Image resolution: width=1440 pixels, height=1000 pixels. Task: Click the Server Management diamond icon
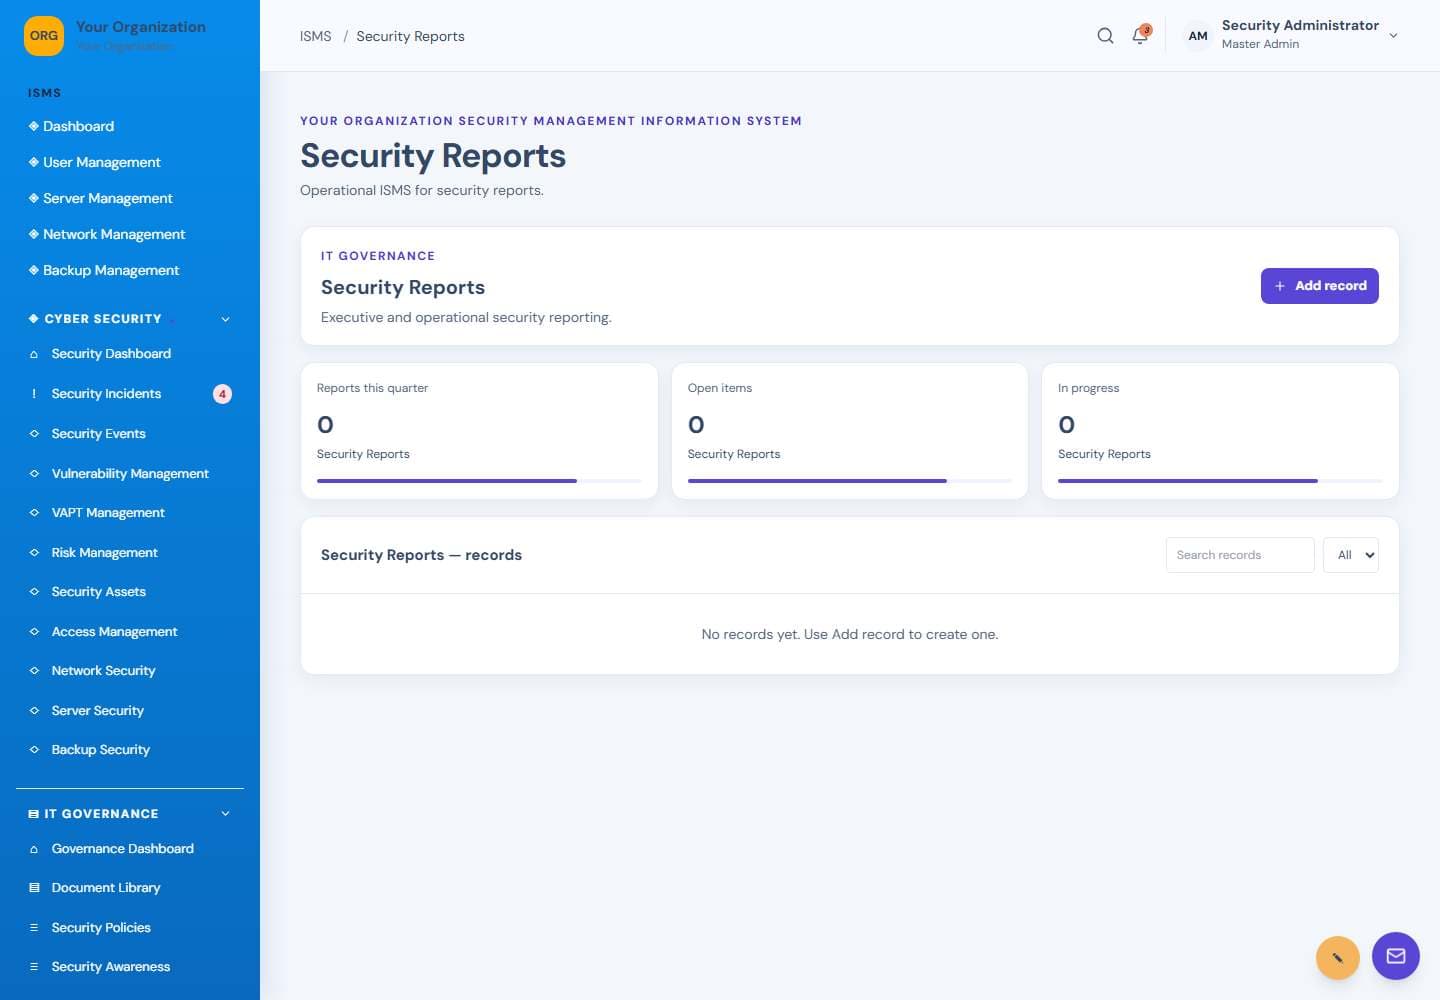(x=34, y=198)
